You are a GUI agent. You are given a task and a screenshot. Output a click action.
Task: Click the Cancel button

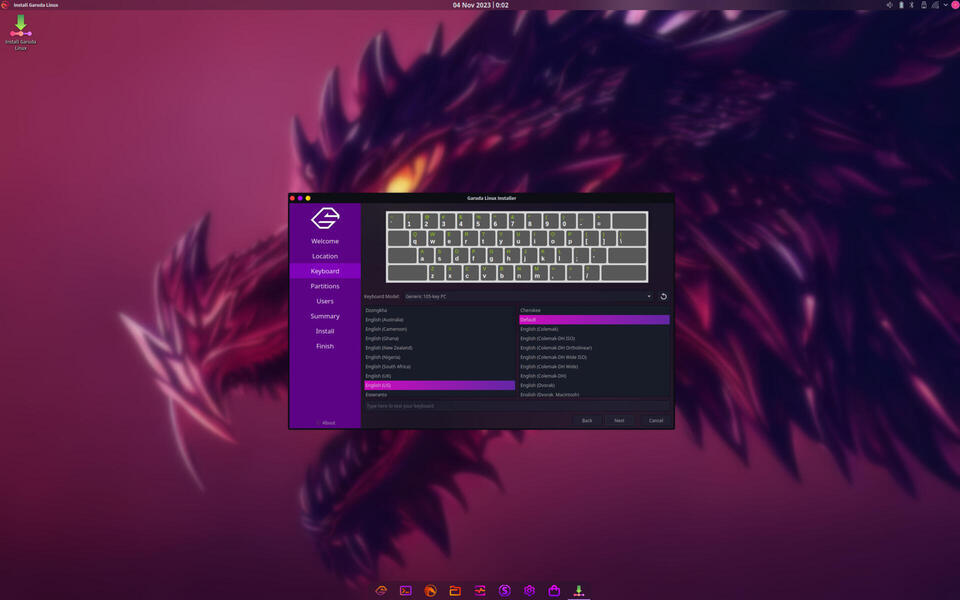[x=656, y=421]
